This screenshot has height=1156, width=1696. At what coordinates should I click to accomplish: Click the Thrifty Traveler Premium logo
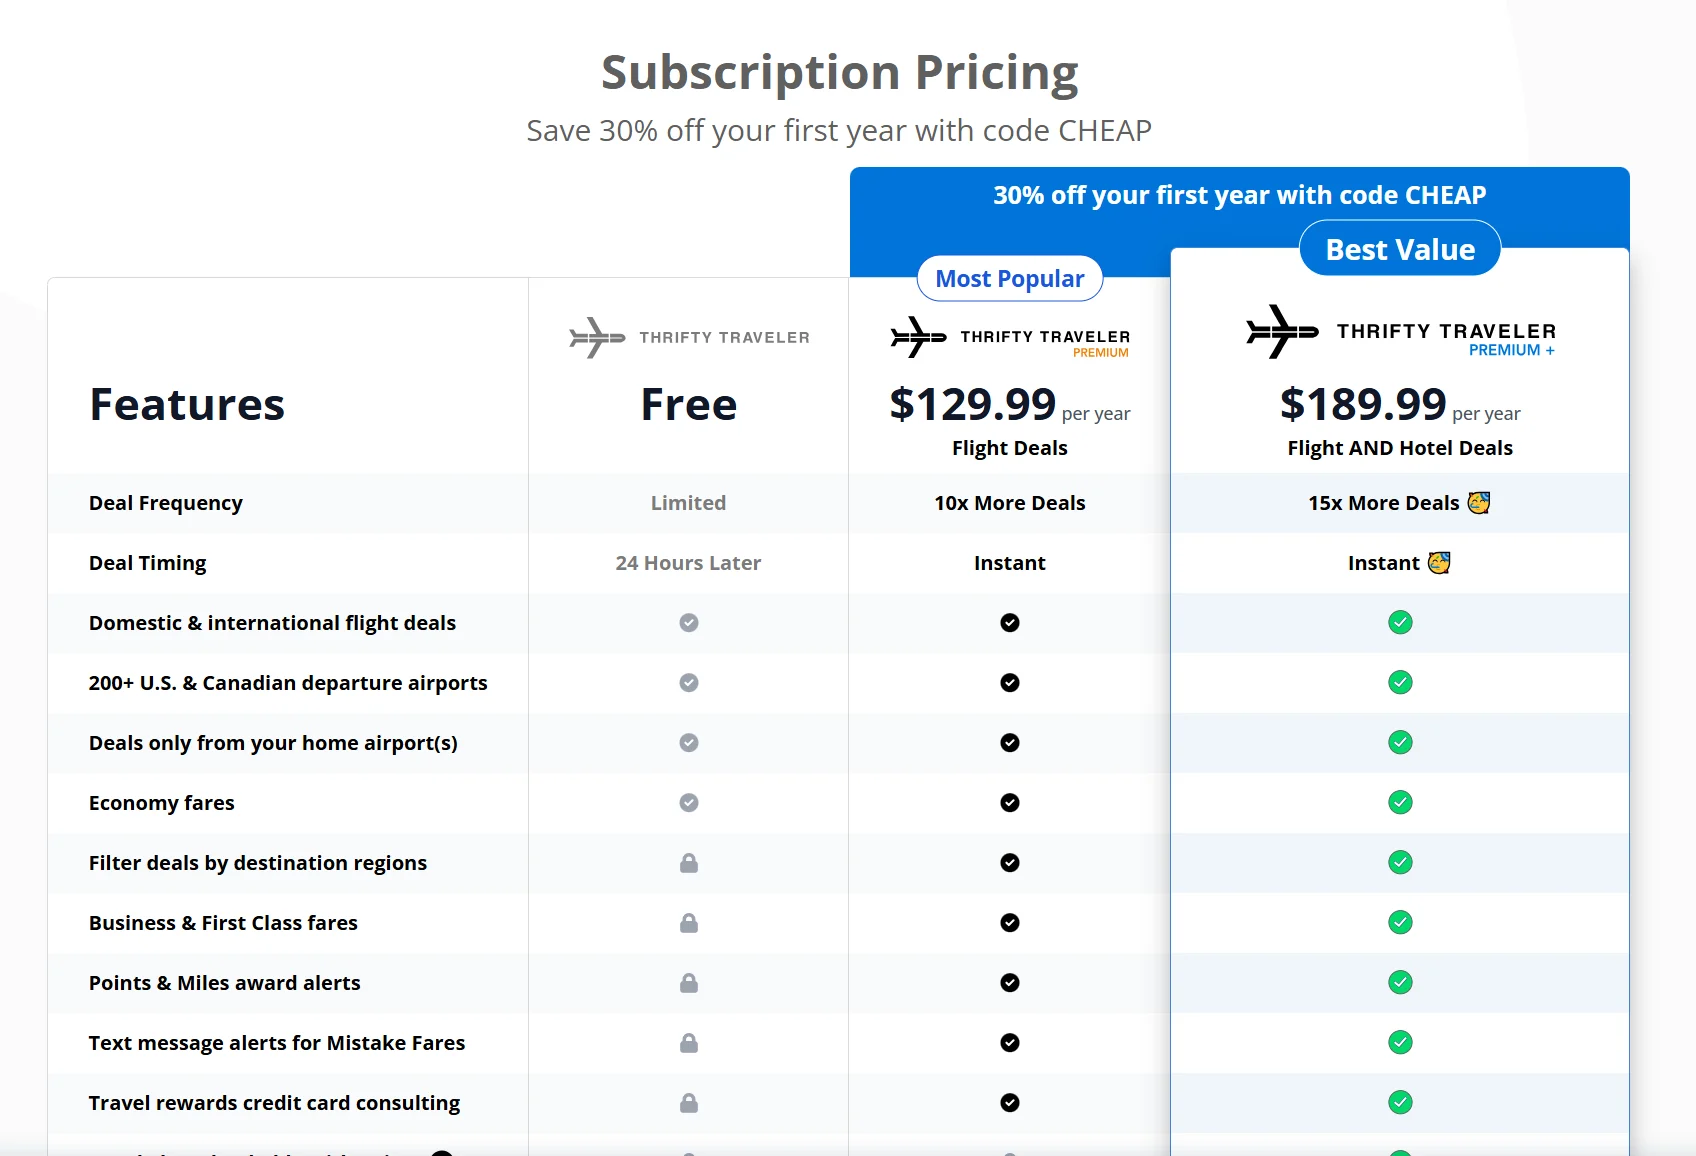(1010, 337)
